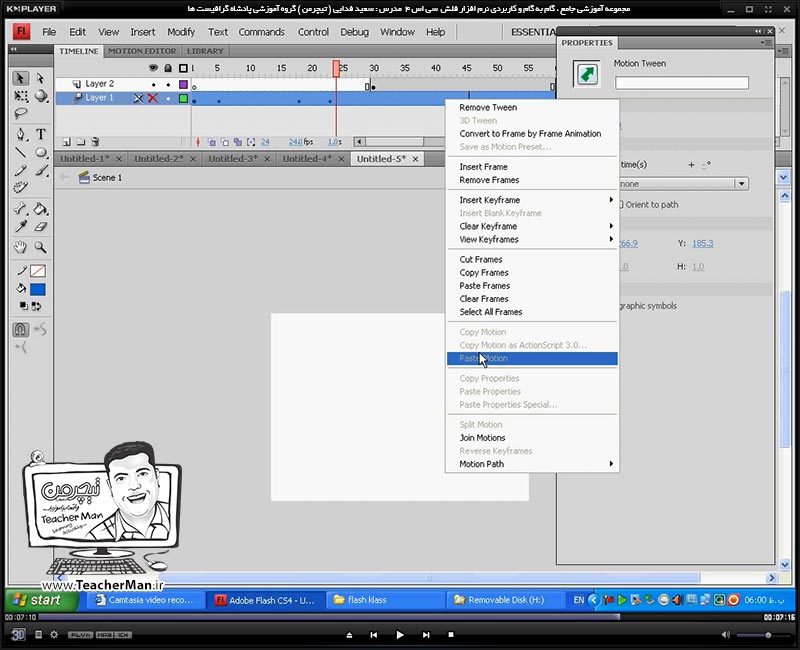The image size is (800, 650).
Task: Click the Delete layer trash icon
Action: tap(95, 142)
